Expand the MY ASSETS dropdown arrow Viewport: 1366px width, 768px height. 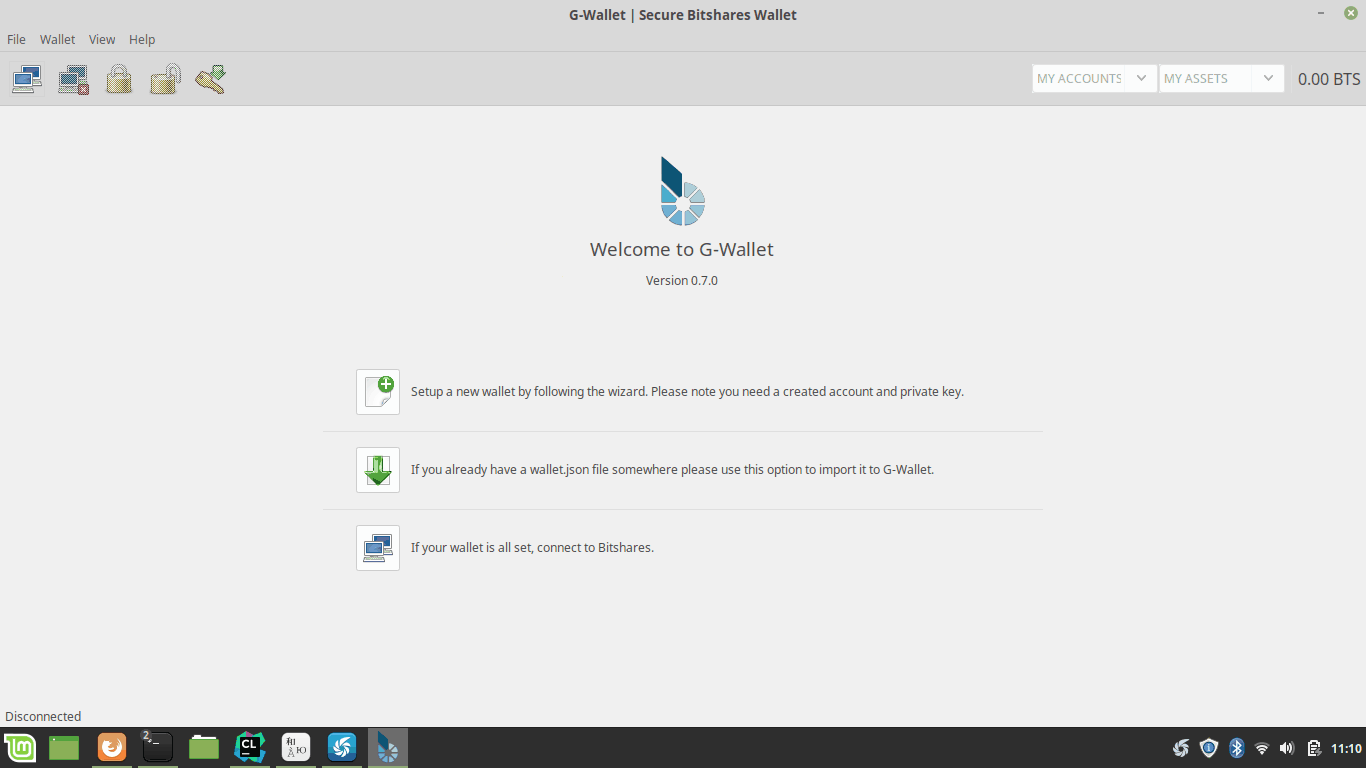(1268, 78)
